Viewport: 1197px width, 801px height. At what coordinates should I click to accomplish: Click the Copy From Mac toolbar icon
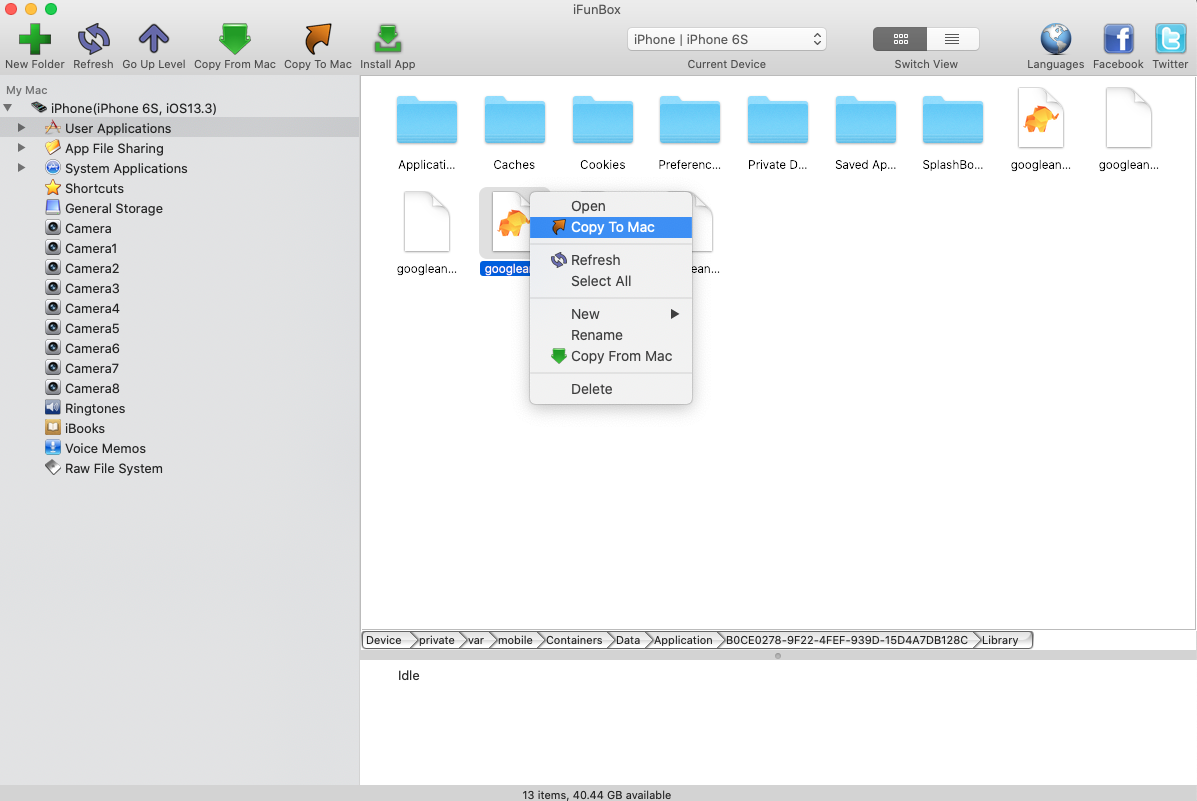[x=234, y=39]
